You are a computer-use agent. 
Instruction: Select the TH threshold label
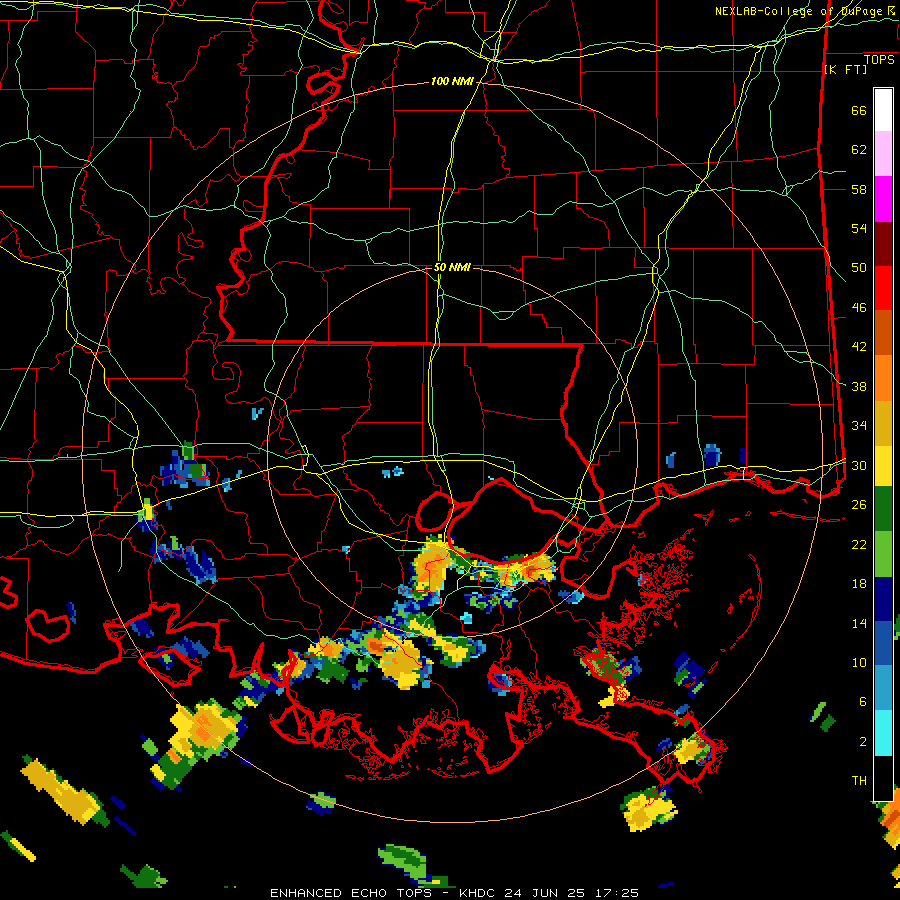point(859,781)
